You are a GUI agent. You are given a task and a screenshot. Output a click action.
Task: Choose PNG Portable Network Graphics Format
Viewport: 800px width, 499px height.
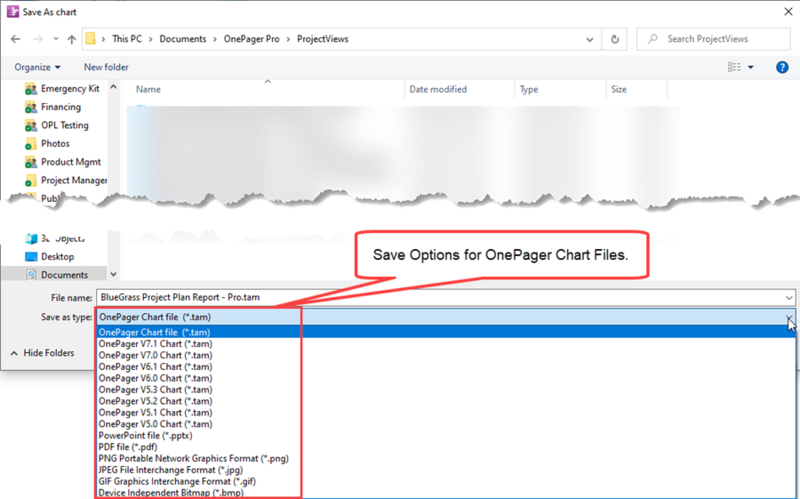[193, 459]
